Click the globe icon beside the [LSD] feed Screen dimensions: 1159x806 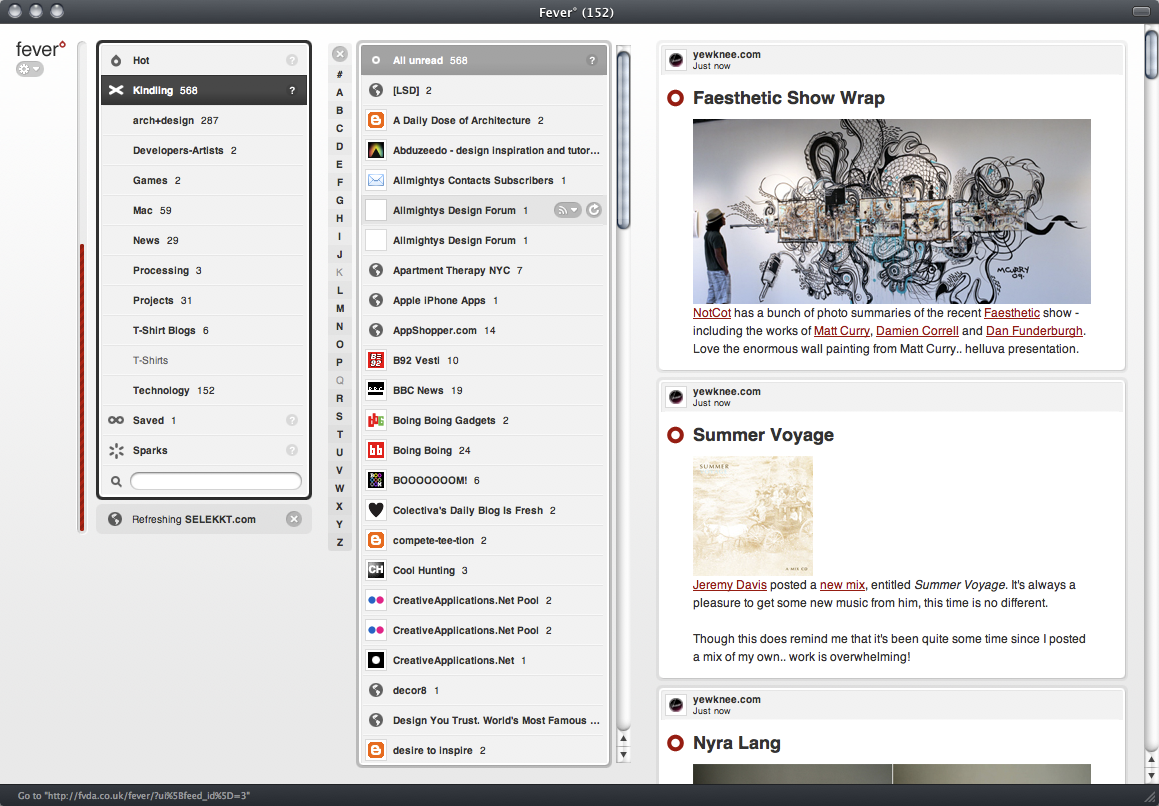[376, 90]
